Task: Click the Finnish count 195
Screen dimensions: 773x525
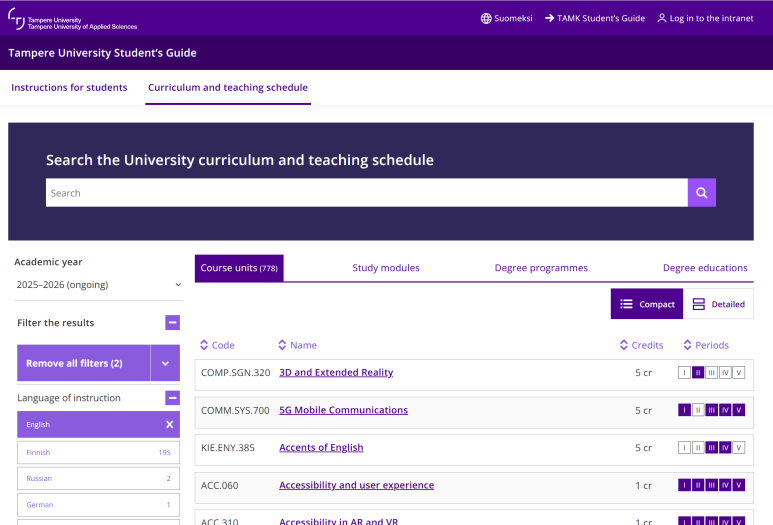Action: click(165, 453)
